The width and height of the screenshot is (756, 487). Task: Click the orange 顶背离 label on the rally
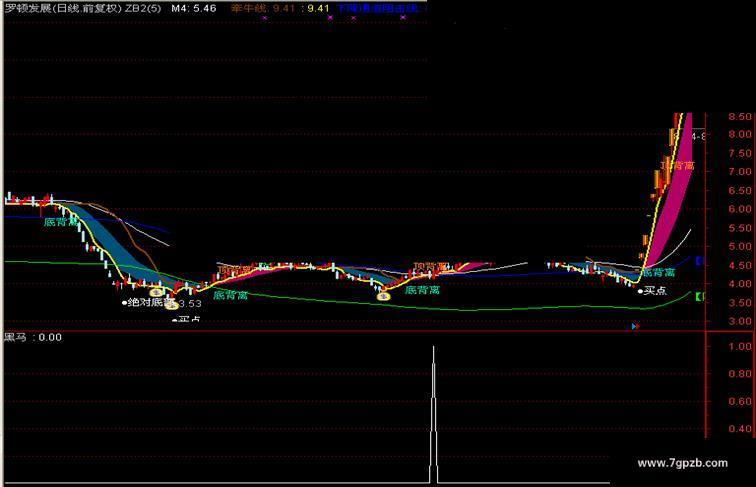click(677, 166)
